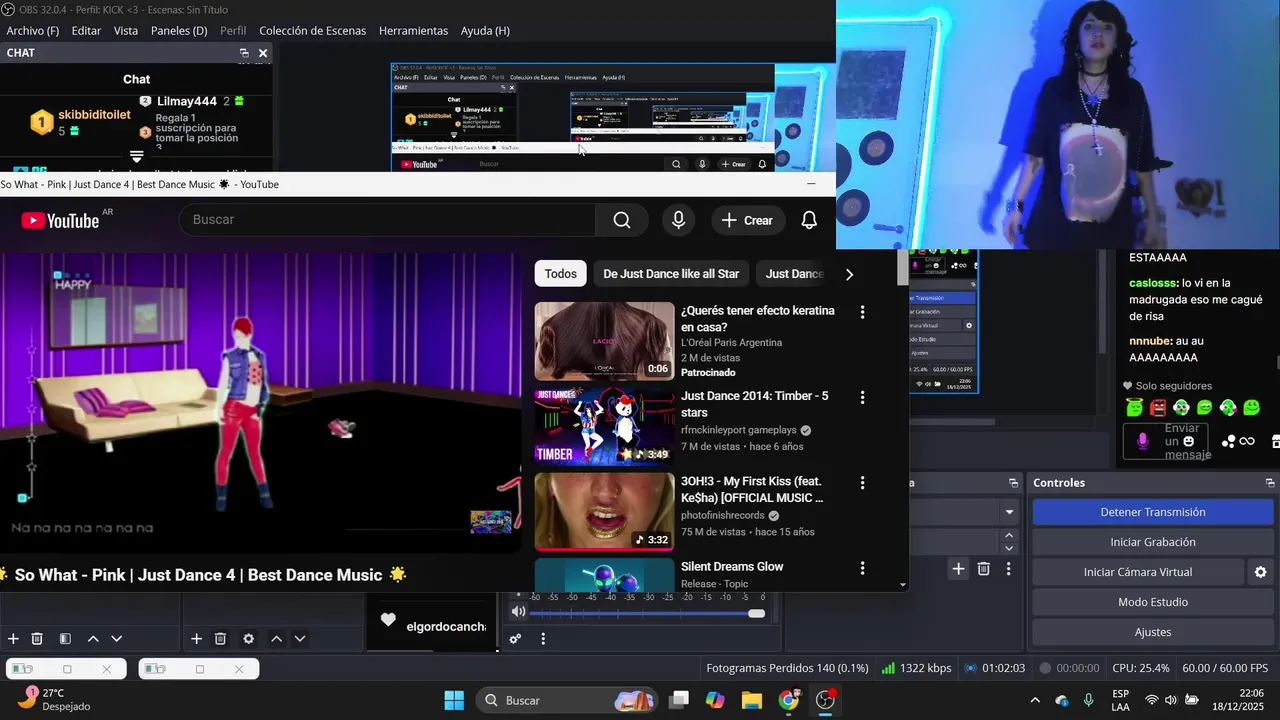Screen dimensions: 1280x720
Task: Open options for L'Oréal keratina ad
Action: [x=862, y=312]
